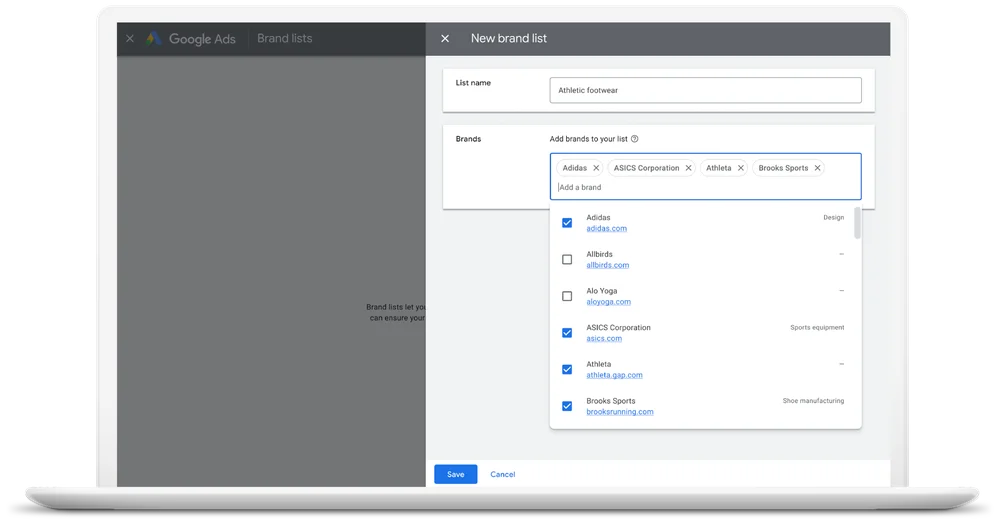Click the Design category label
1000x520 pixels.
point(834,218)
